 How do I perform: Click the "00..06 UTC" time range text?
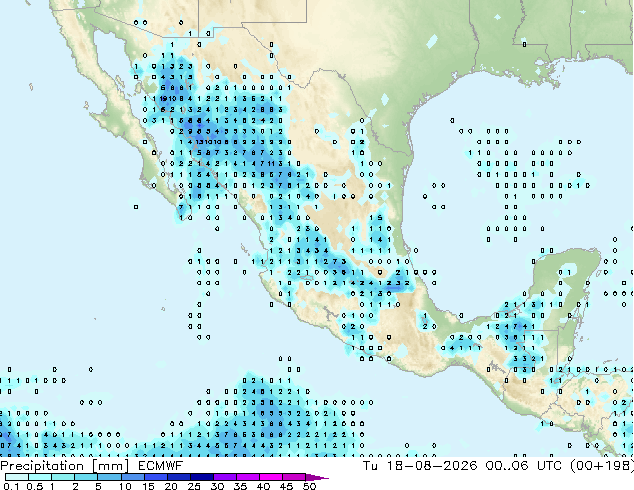coord(524,466)
